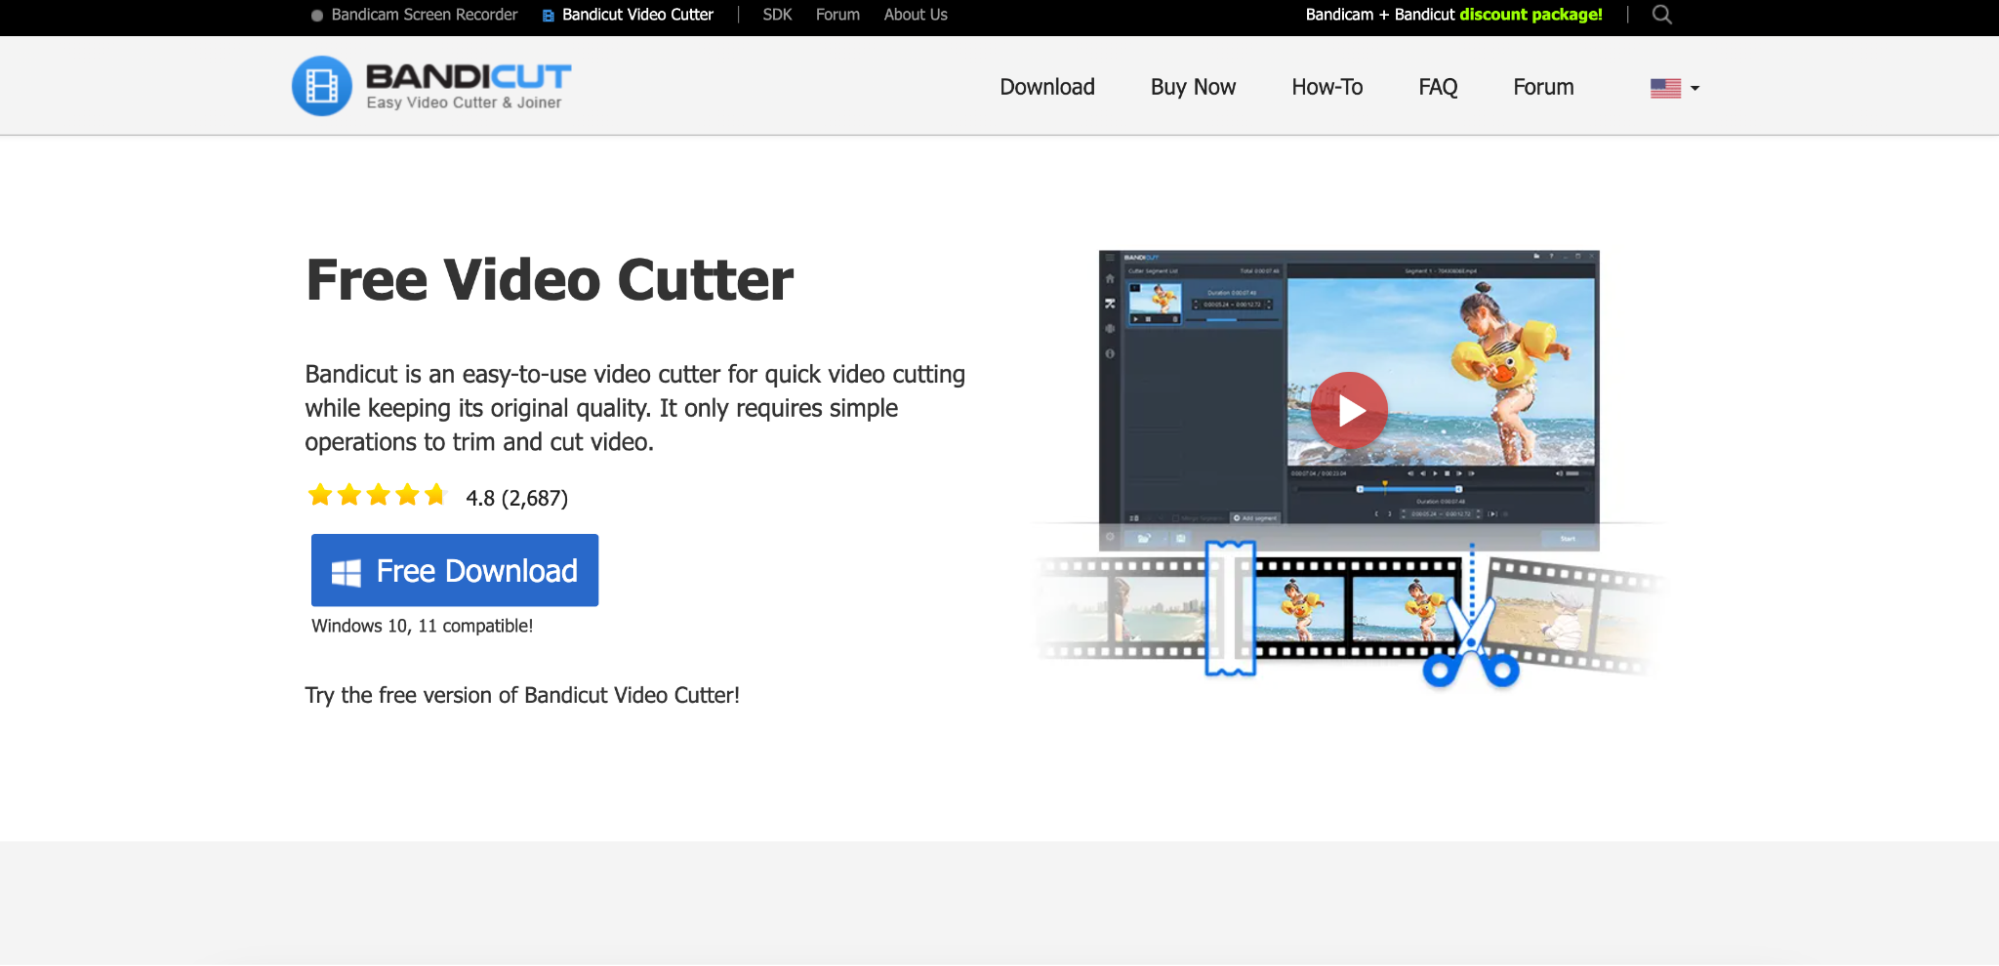Viewport: 1999px width, 966px height.
Task: Go to the FAQ menu item
Action: pos(1438,87)
